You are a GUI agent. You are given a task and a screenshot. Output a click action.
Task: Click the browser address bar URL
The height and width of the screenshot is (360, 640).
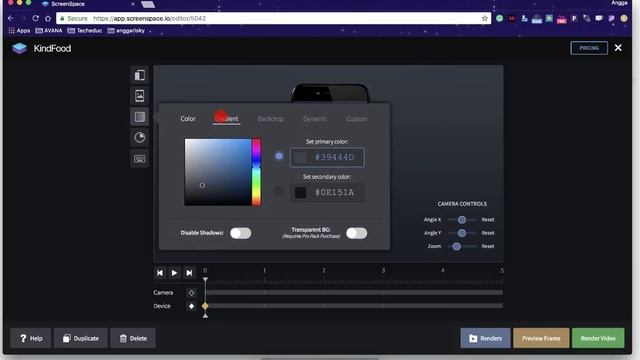click(x=149, y=18)
